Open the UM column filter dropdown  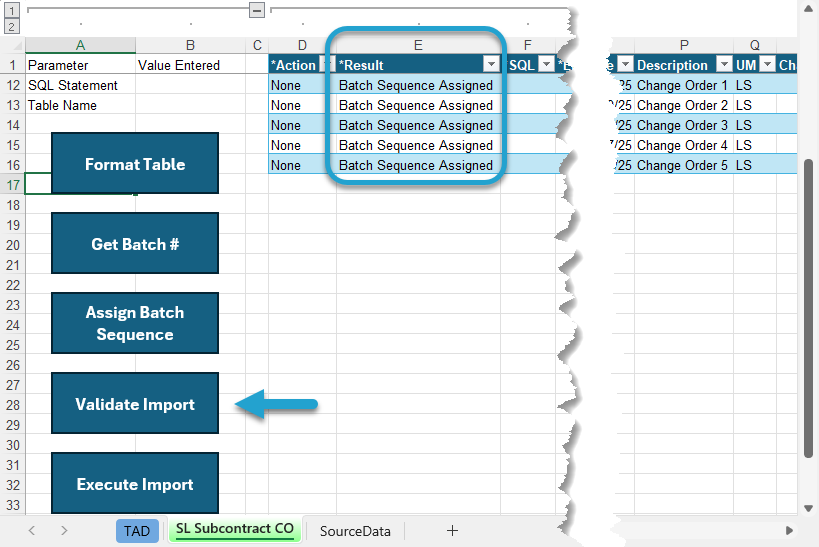point(767,64)
